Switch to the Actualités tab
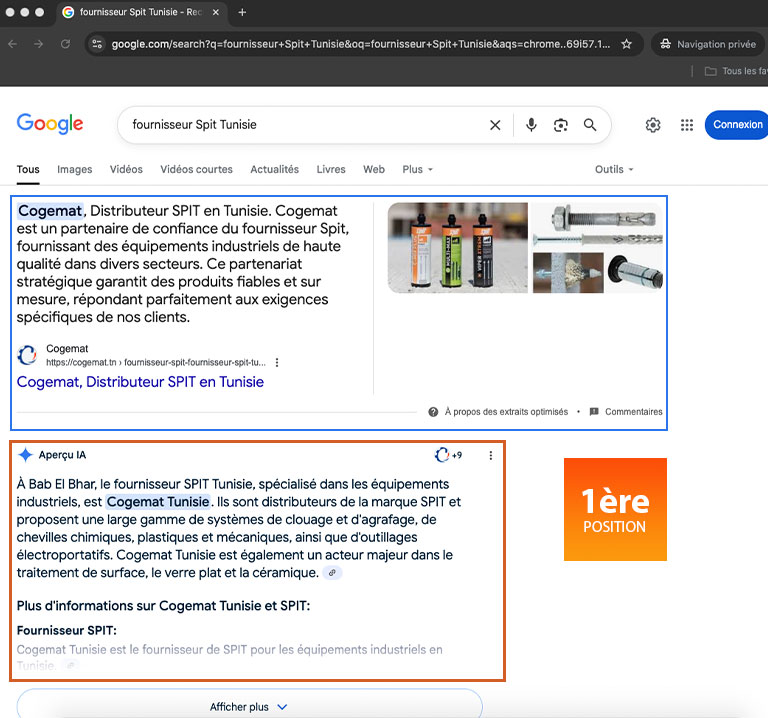 coord(274,169)
